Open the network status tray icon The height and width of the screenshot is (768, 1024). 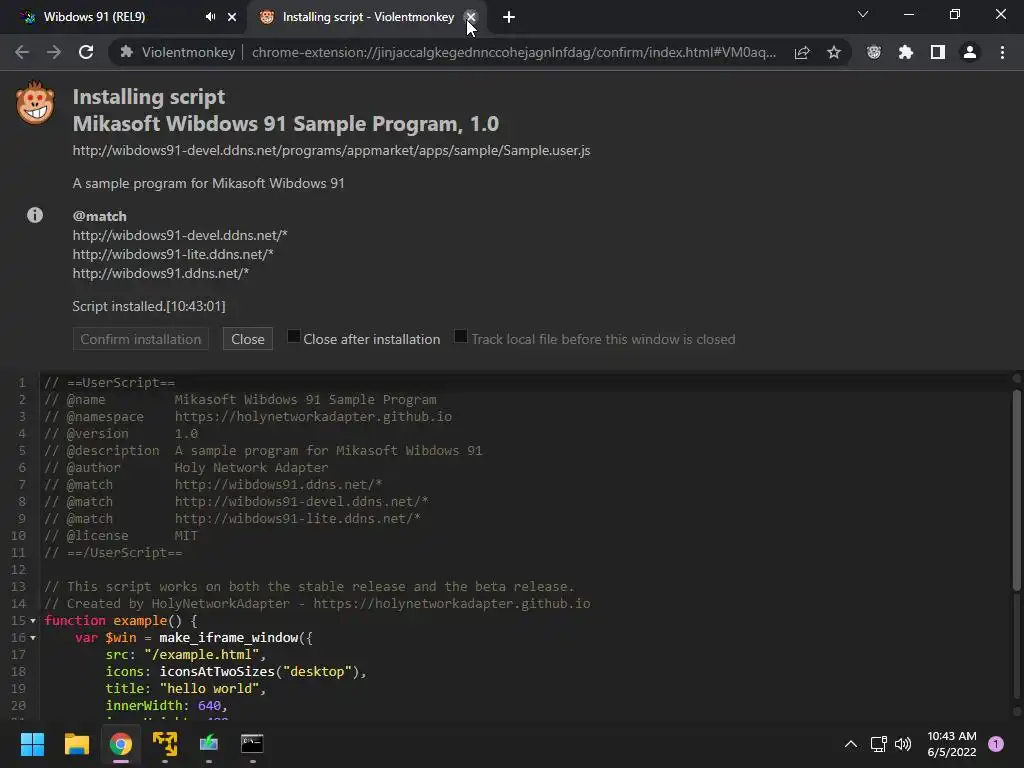point(878,744)
